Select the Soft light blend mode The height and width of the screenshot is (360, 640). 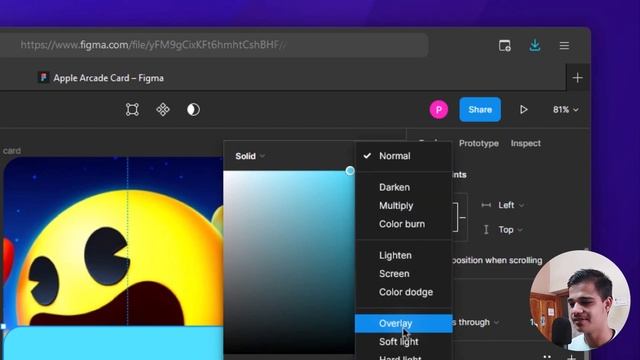pos(404,342)
